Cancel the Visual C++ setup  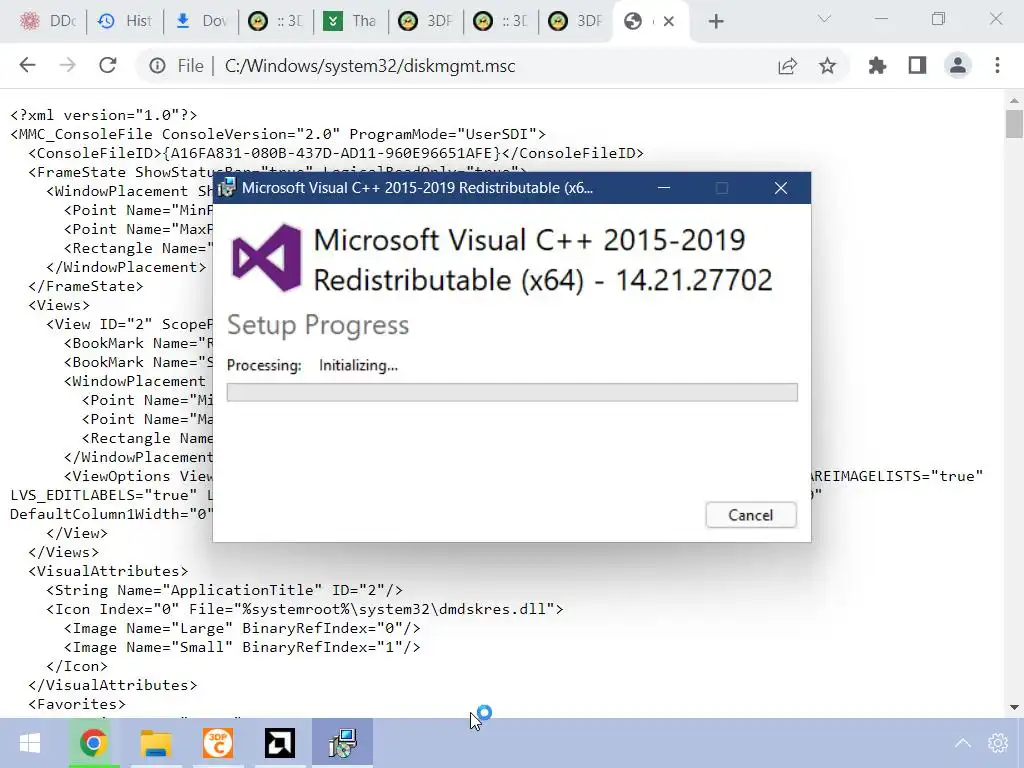(751, 515)
